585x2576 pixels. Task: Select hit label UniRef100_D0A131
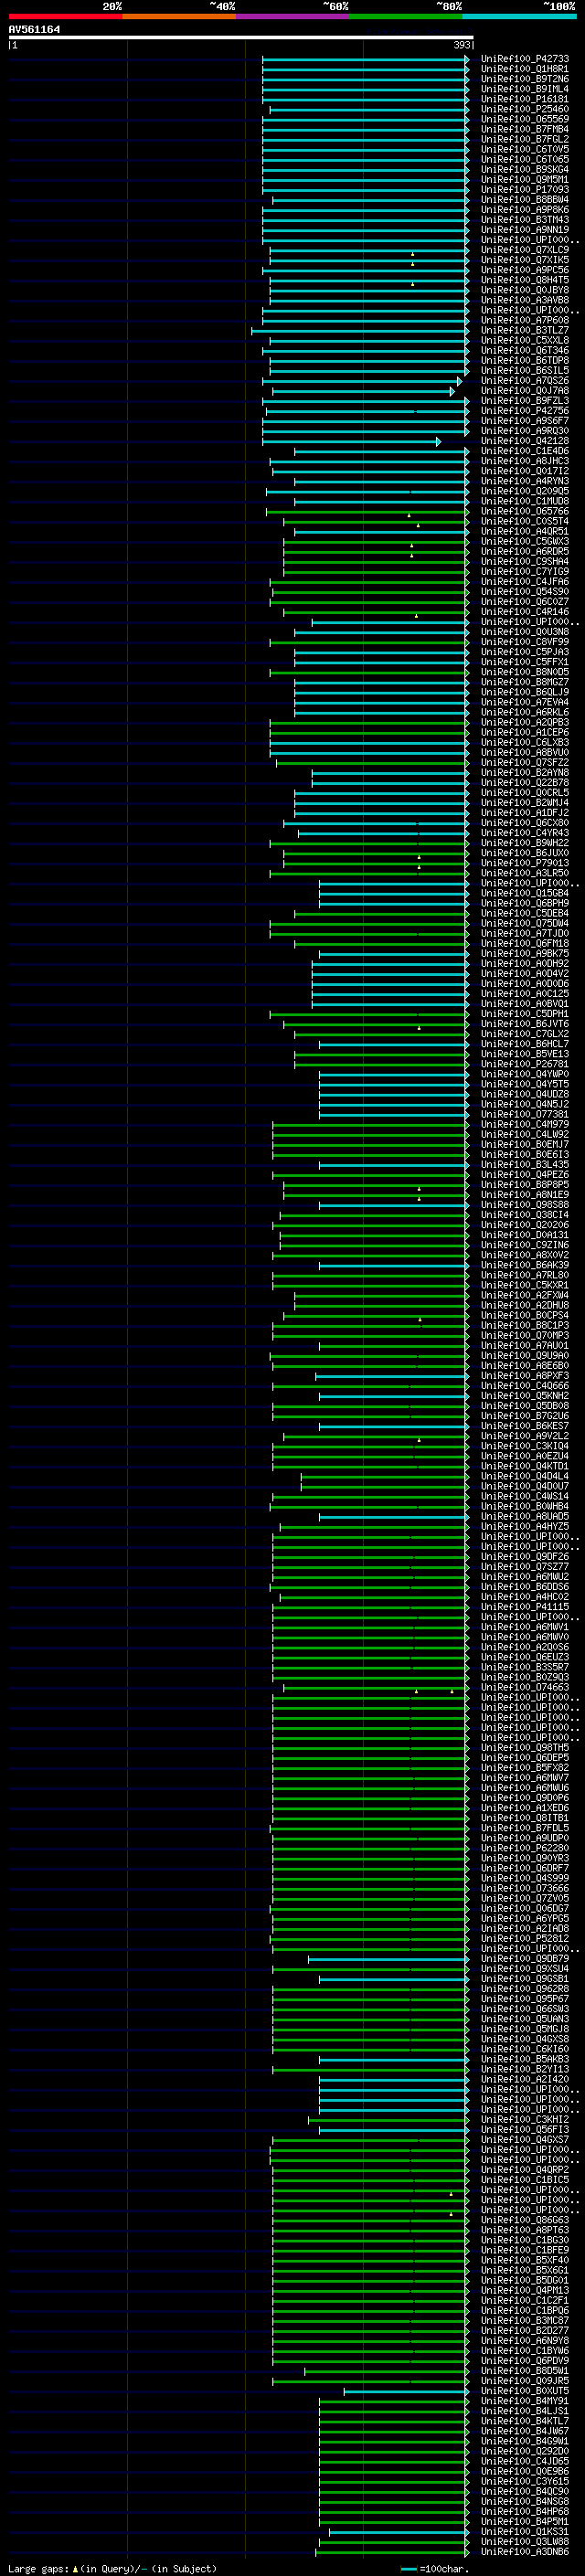pos(524,1235)
